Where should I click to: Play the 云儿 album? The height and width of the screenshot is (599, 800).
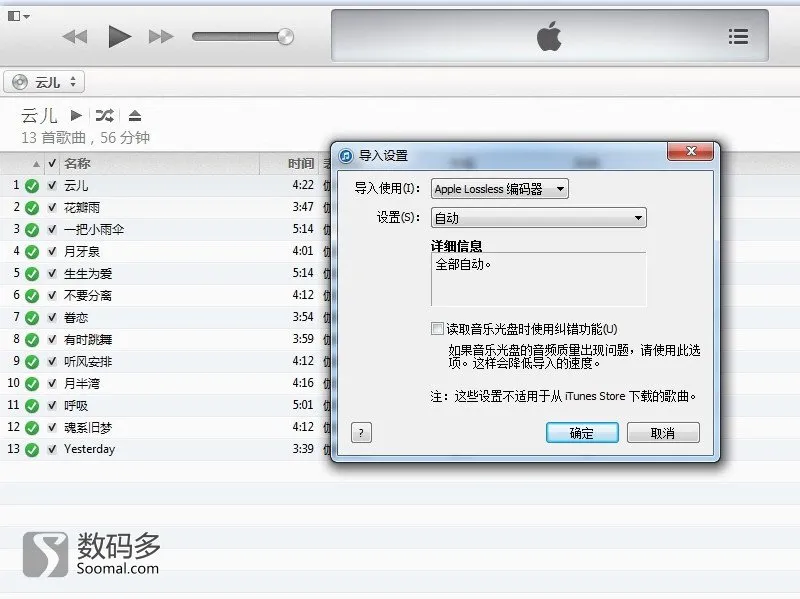(77, 115)
